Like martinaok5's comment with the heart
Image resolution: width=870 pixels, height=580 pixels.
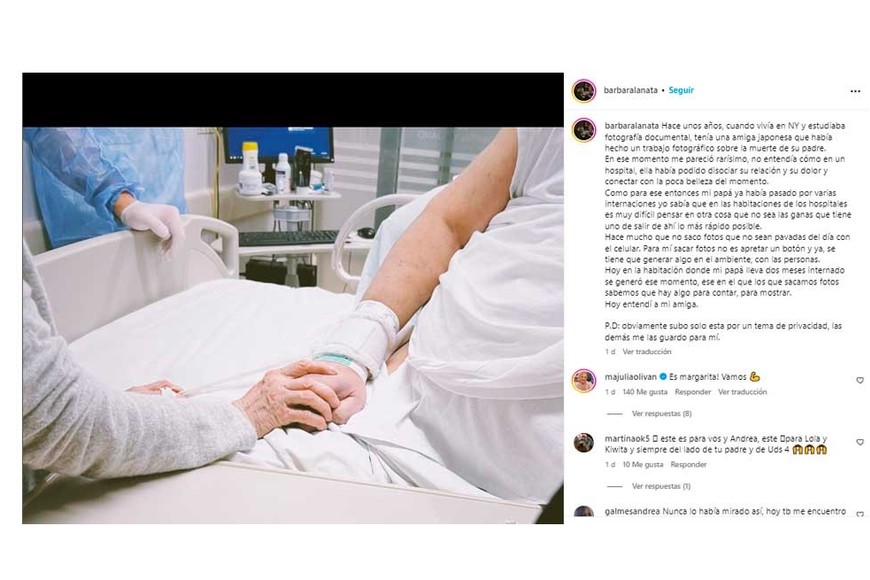(859, 442)
